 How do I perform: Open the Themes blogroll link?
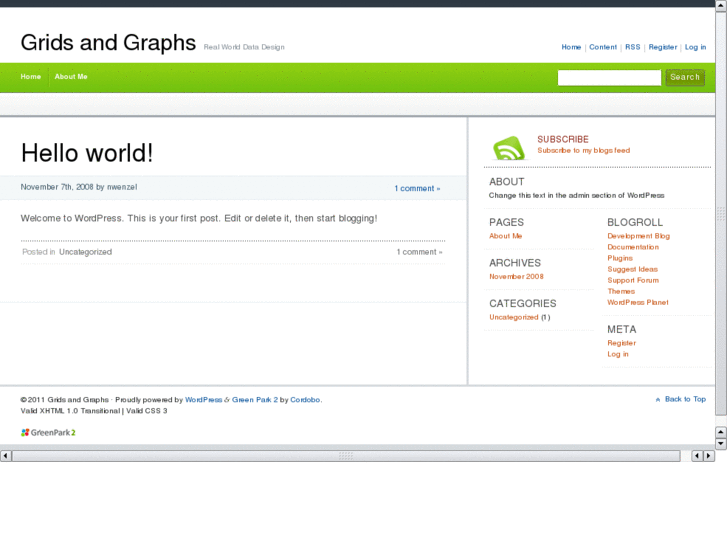[621, 291]
